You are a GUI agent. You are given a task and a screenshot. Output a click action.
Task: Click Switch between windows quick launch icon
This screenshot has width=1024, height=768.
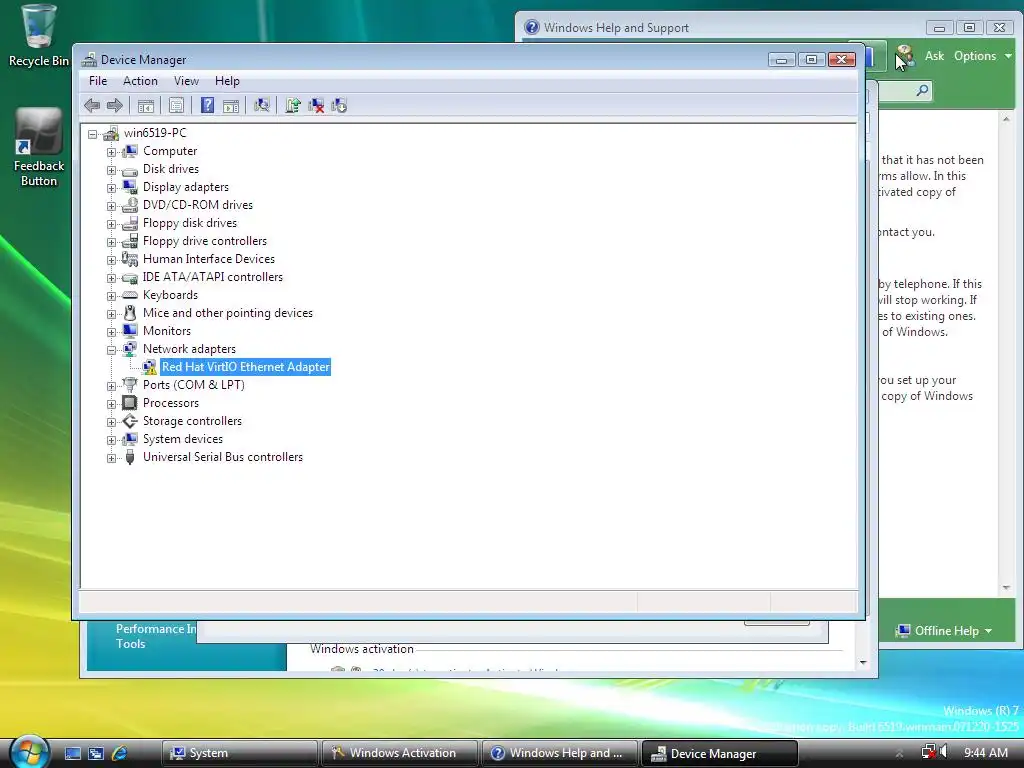click(96, 753)
